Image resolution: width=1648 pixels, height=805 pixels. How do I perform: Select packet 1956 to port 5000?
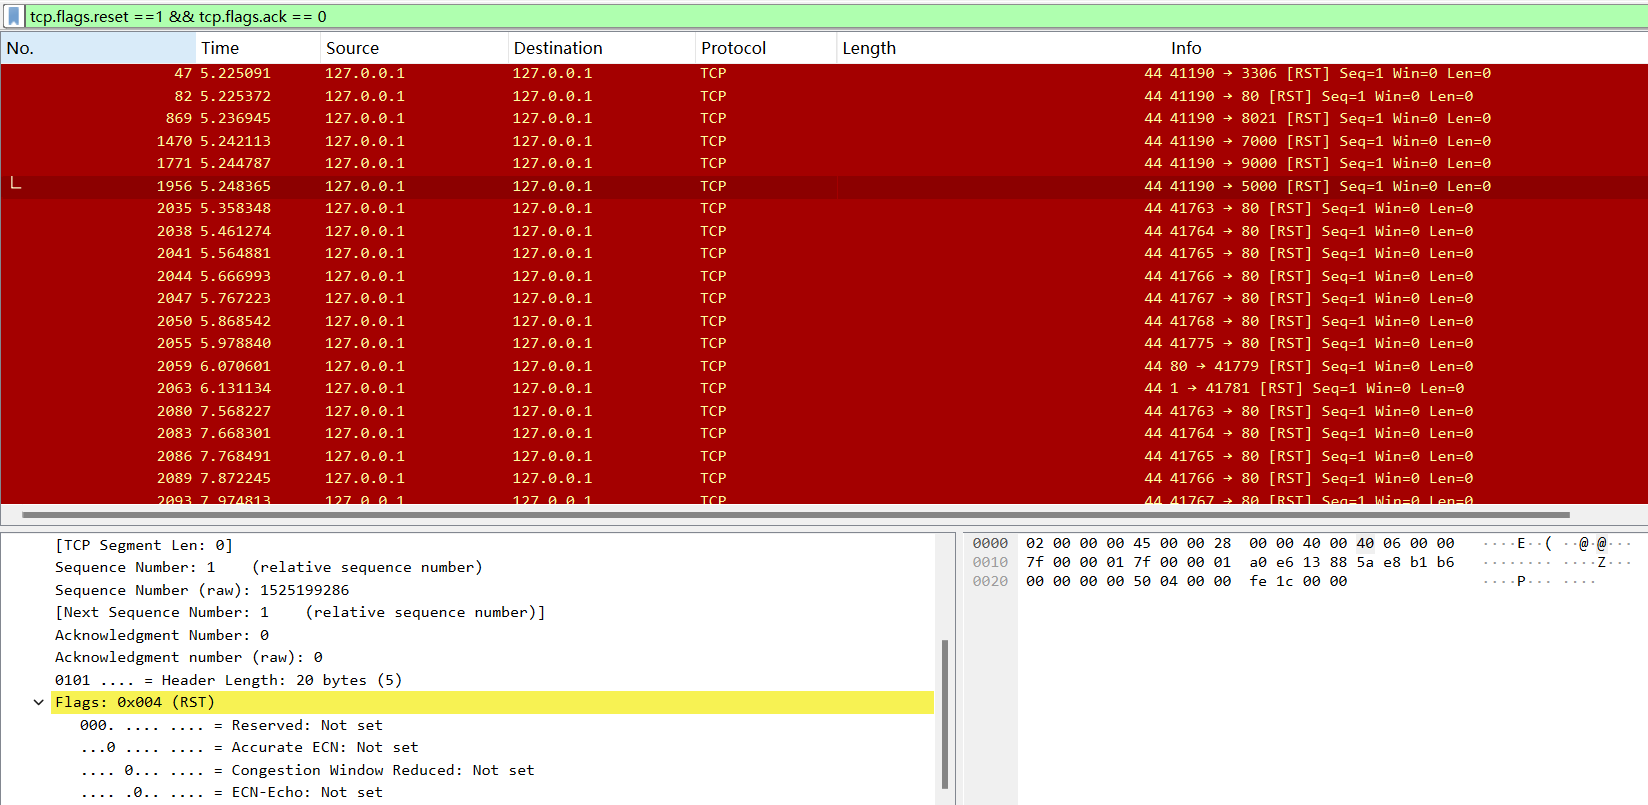pos(824,186)
